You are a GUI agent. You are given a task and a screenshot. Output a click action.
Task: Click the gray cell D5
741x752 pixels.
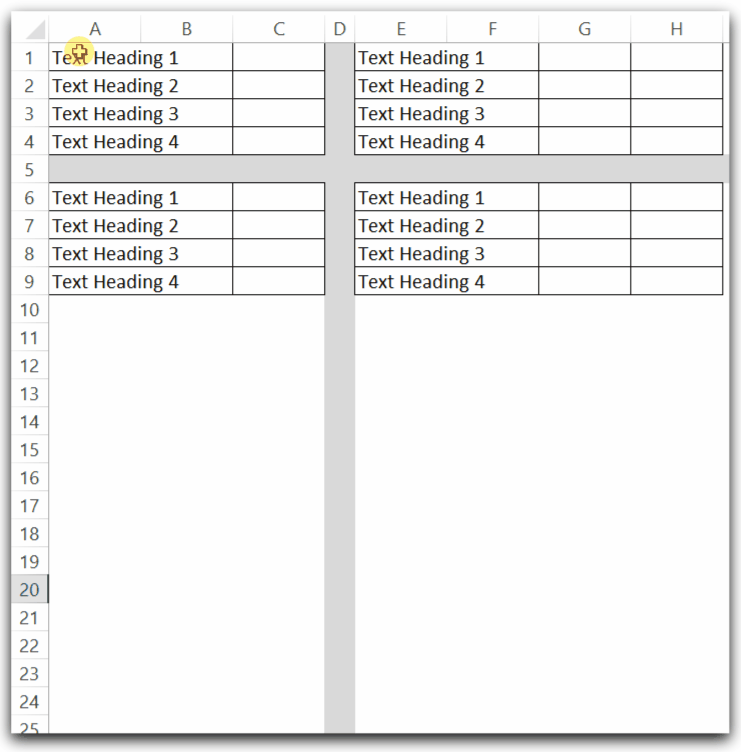click(340, 169)
